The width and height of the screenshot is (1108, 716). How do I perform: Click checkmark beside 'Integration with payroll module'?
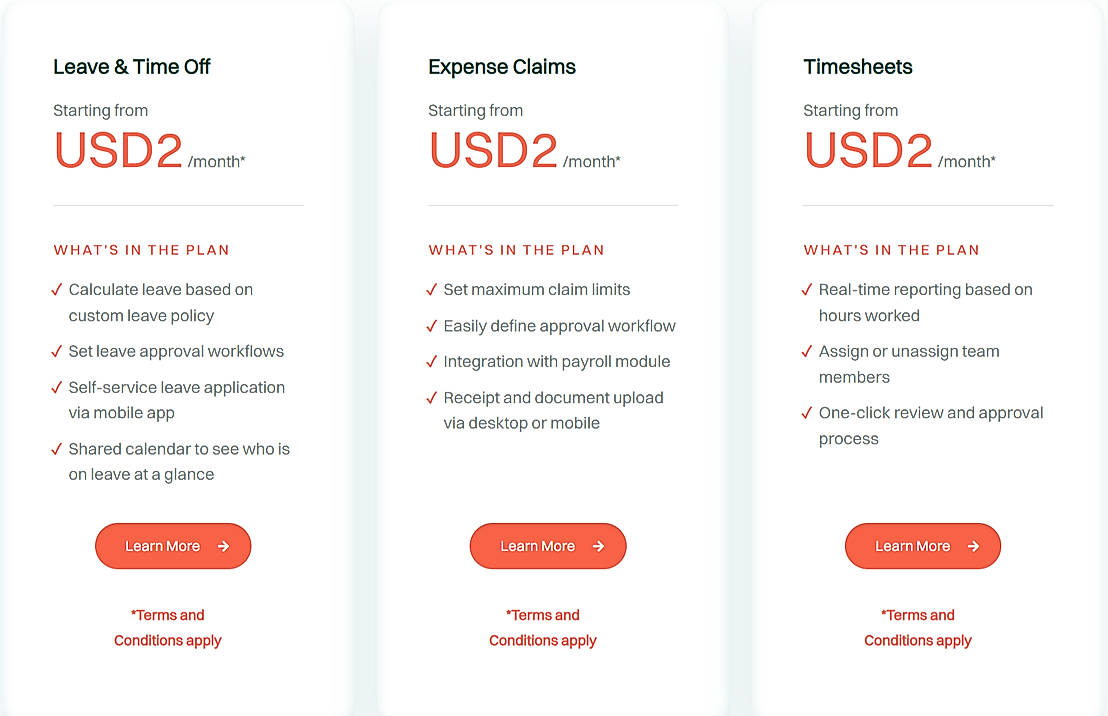(432, 362)
